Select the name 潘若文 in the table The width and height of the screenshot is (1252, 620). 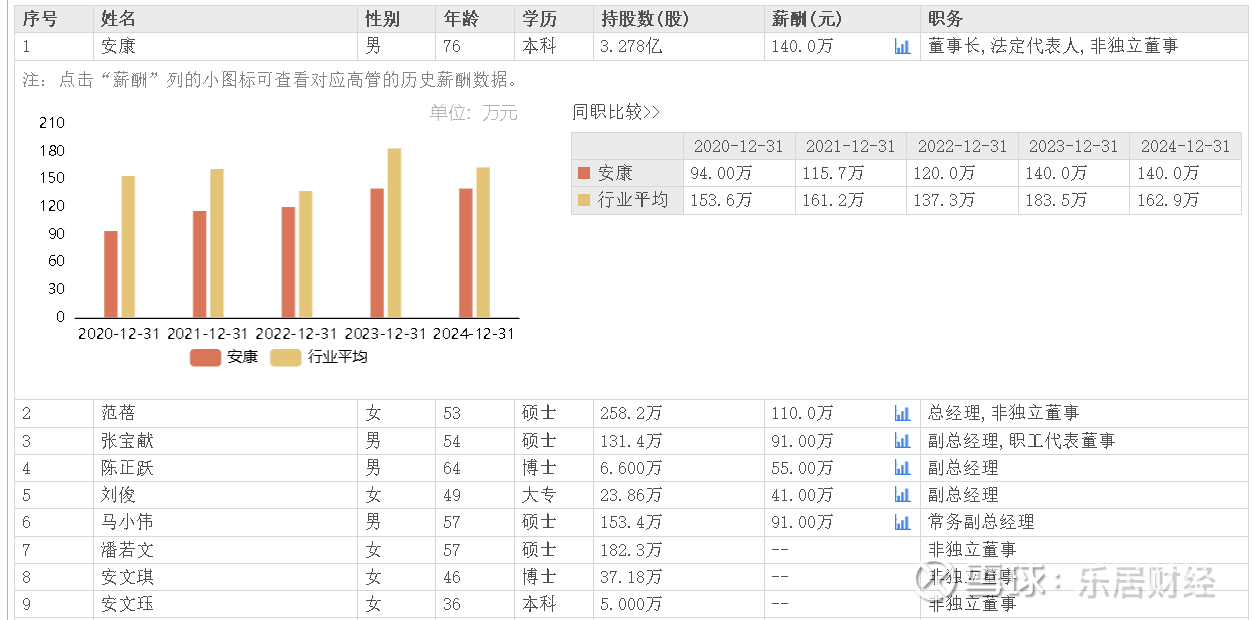click(127, 550)
